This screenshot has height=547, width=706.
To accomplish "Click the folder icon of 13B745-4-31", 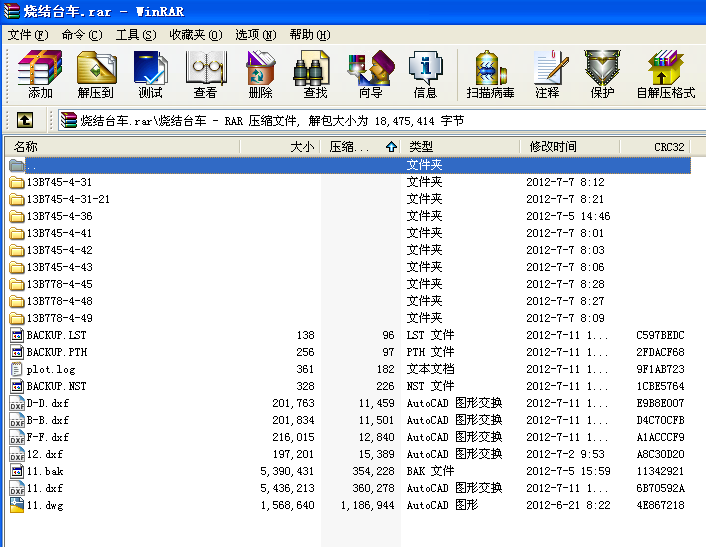I will [x=17, y=182].
